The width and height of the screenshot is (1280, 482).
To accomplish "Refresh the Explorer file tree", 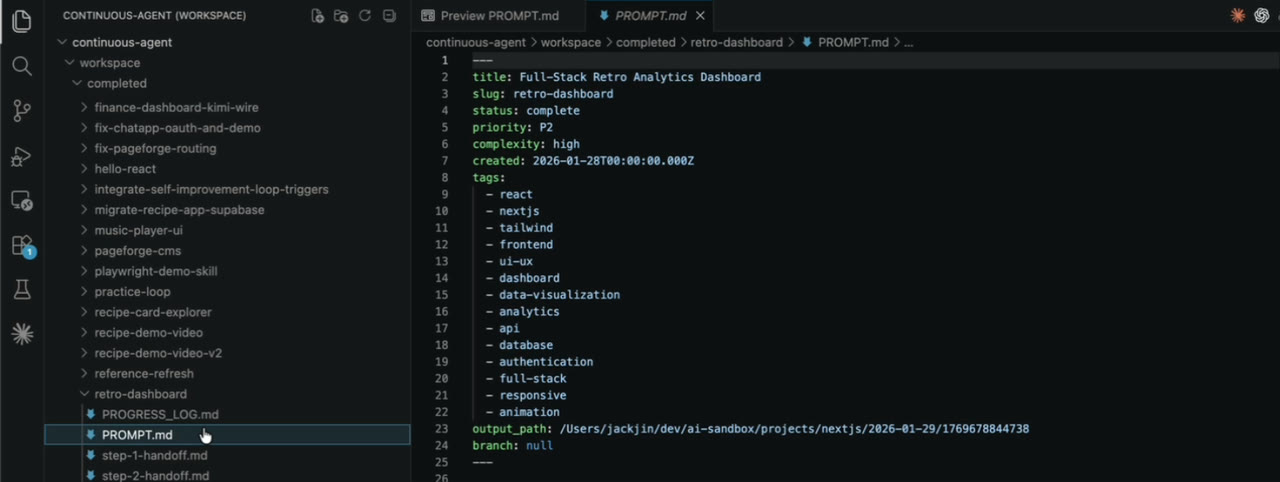I will (365, 16).
